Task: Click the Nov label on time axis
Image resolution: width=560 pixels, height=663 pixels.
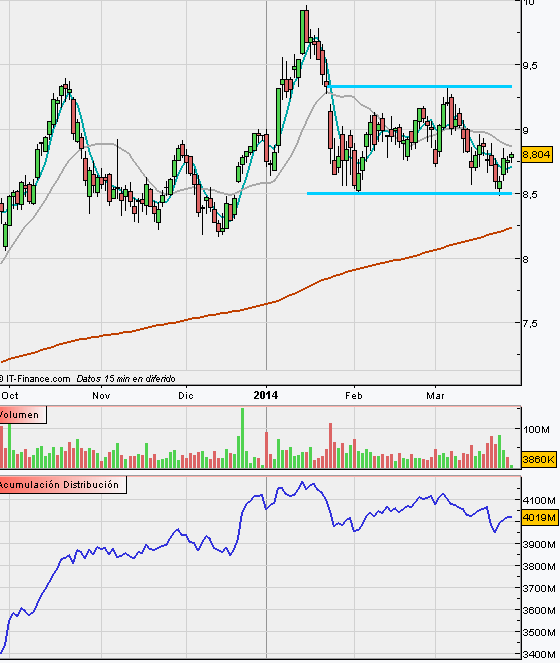Action: click(x=101, y=396)
